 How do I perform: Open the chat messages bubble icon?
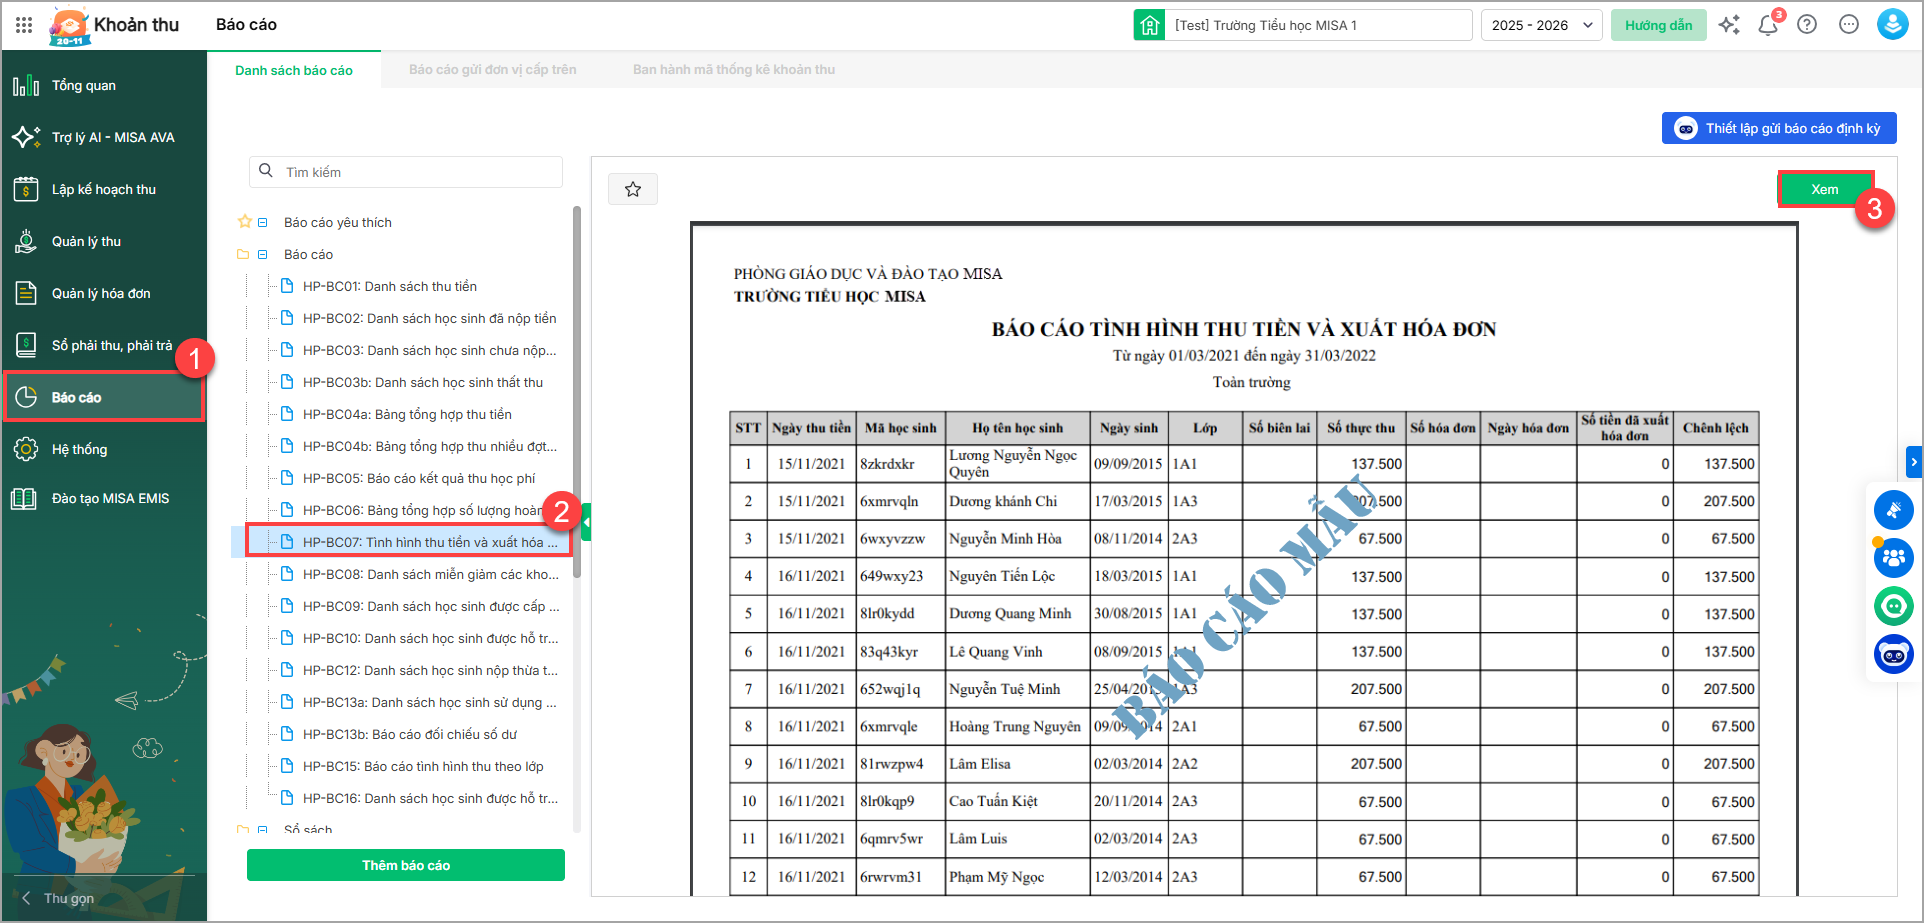tap(1849, 25)
